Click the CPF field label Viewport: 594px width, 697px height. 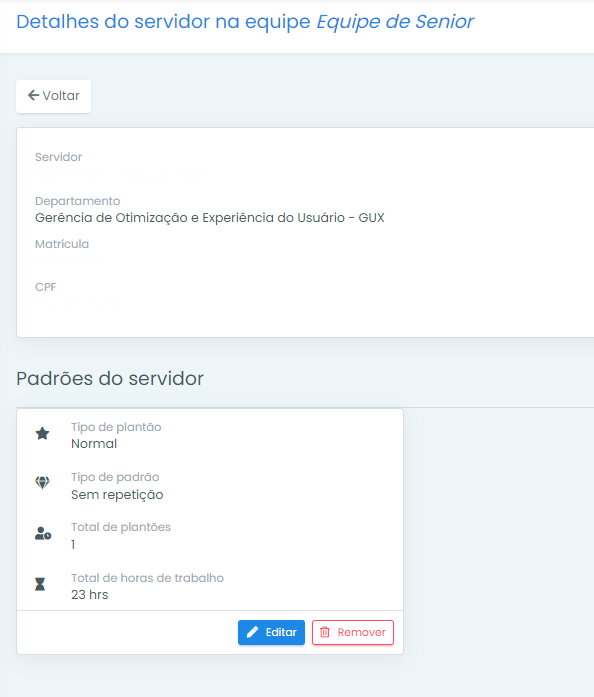pos(45,287)
